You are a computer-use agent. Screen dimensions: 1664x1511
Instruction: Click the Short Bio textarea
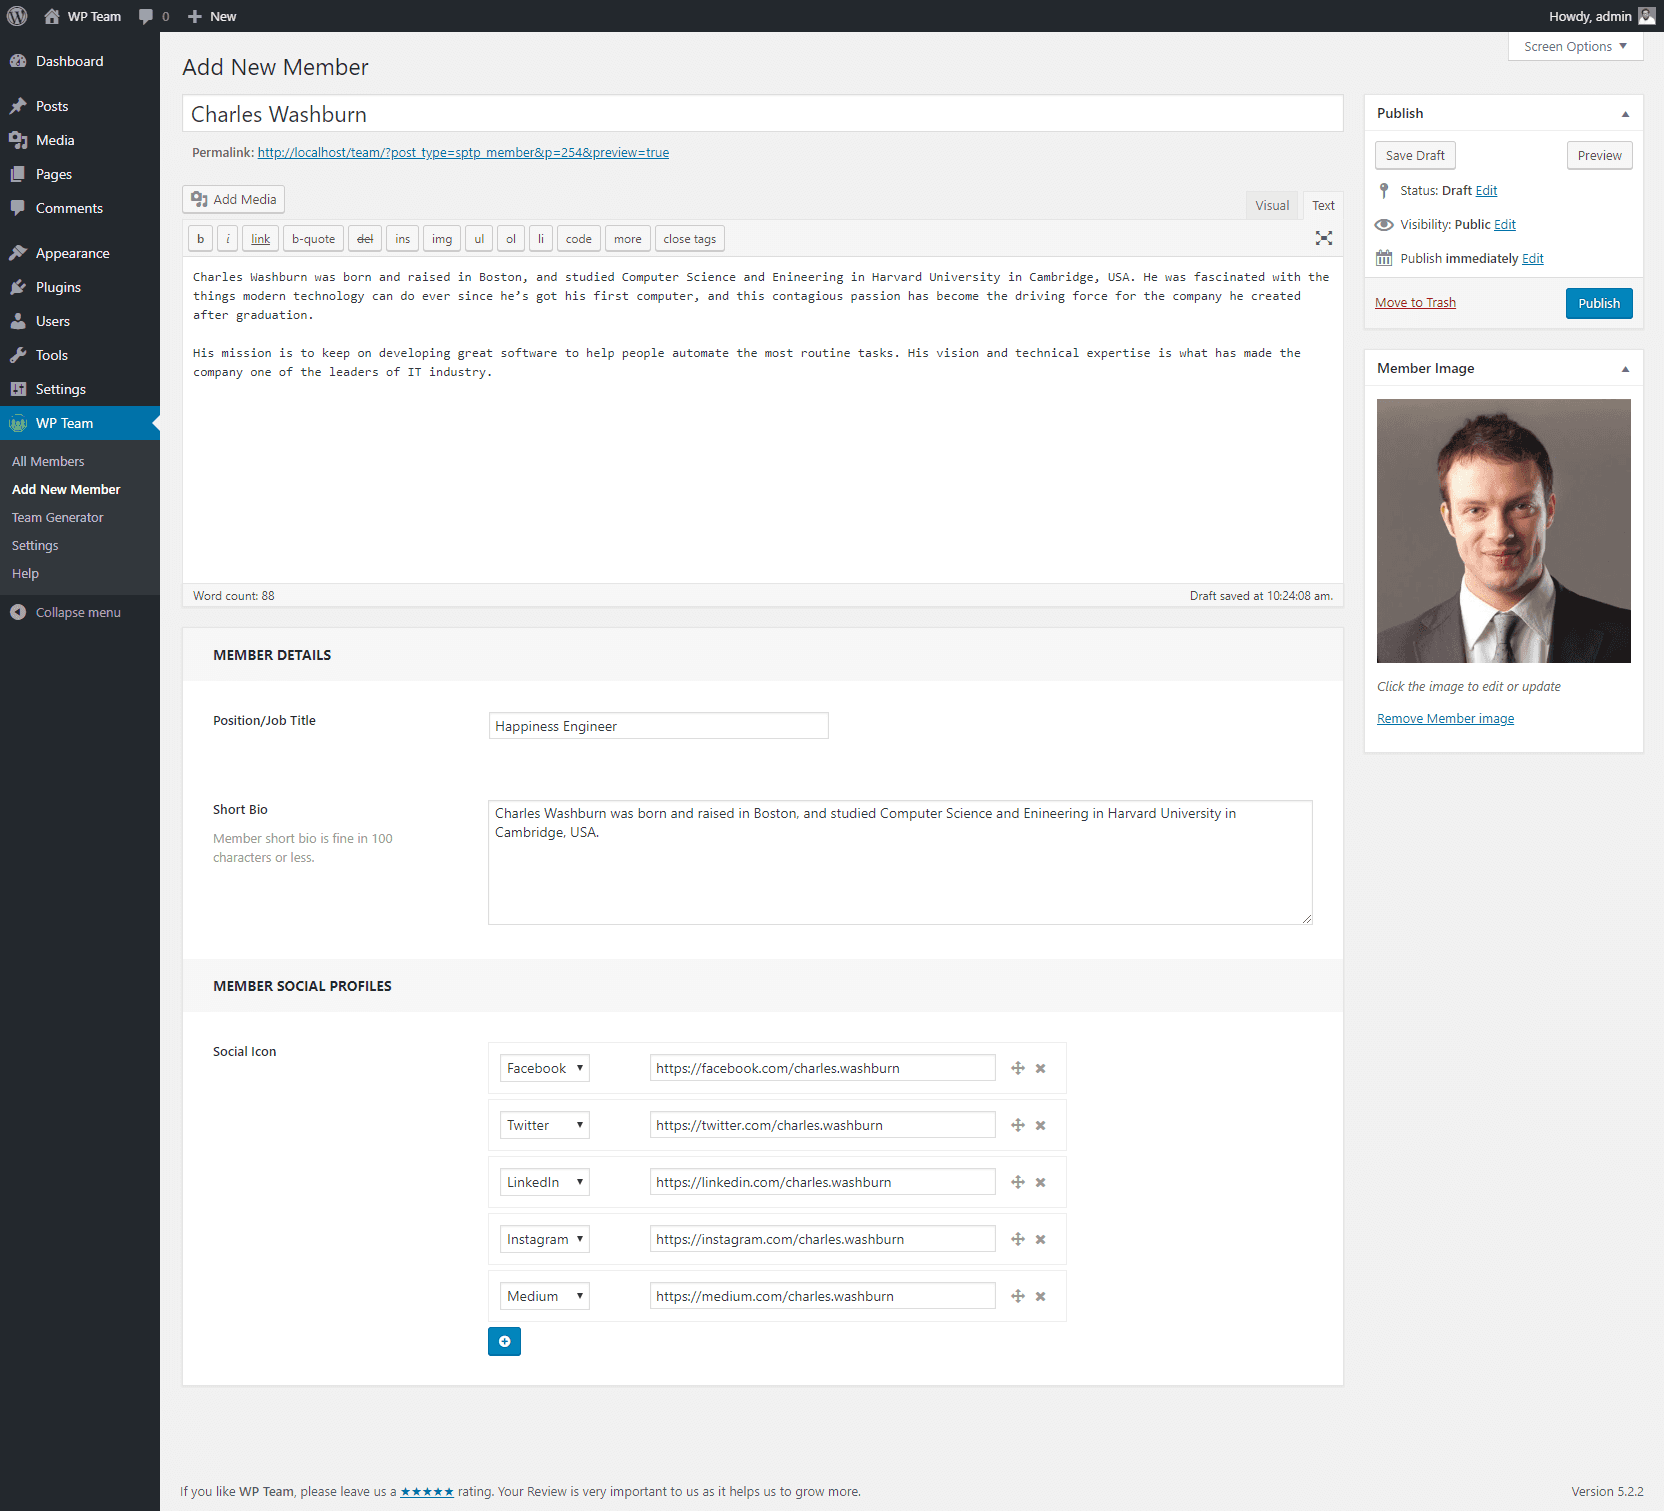tap(900, 862)
